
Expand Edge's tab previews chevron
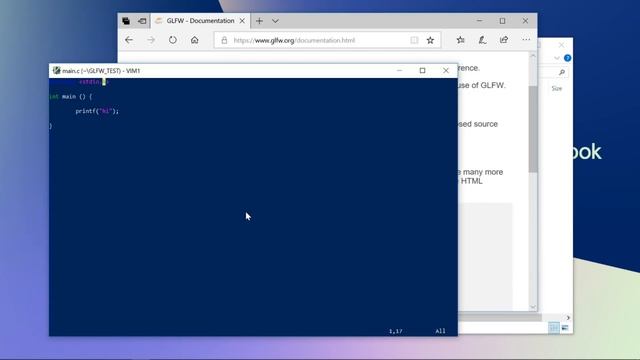coord(275,21)
